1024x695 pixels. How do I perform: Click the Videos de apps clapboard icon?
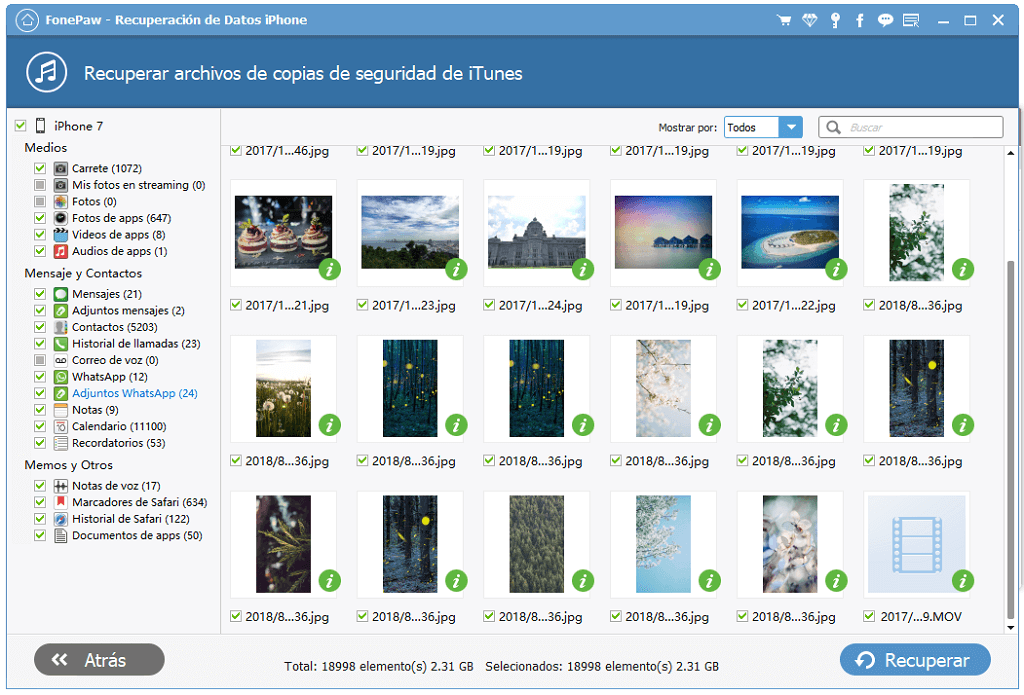coord(61,234)
